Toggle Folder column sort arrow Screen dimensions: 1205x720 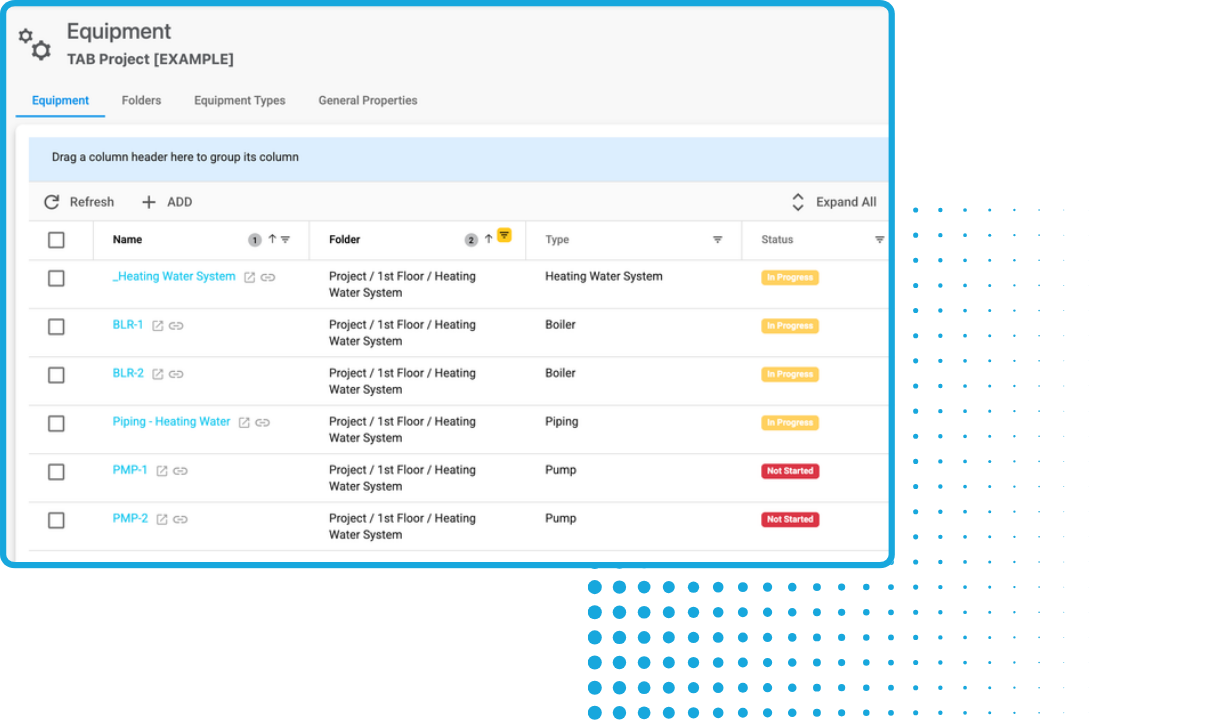coord(488,239)
